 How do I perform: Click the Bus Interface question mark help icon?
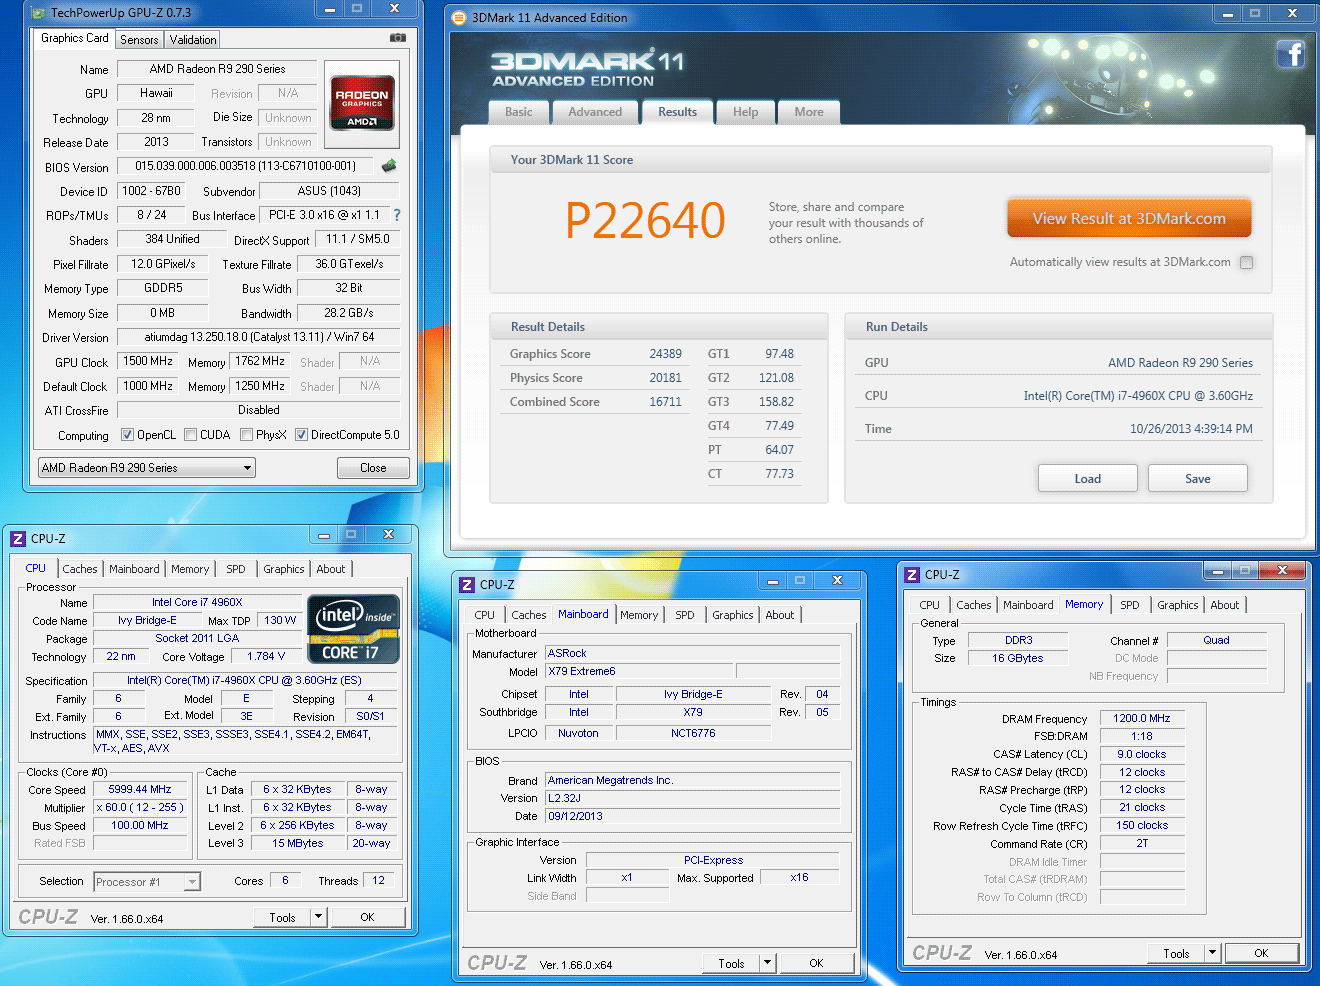(x=397, y=215)
